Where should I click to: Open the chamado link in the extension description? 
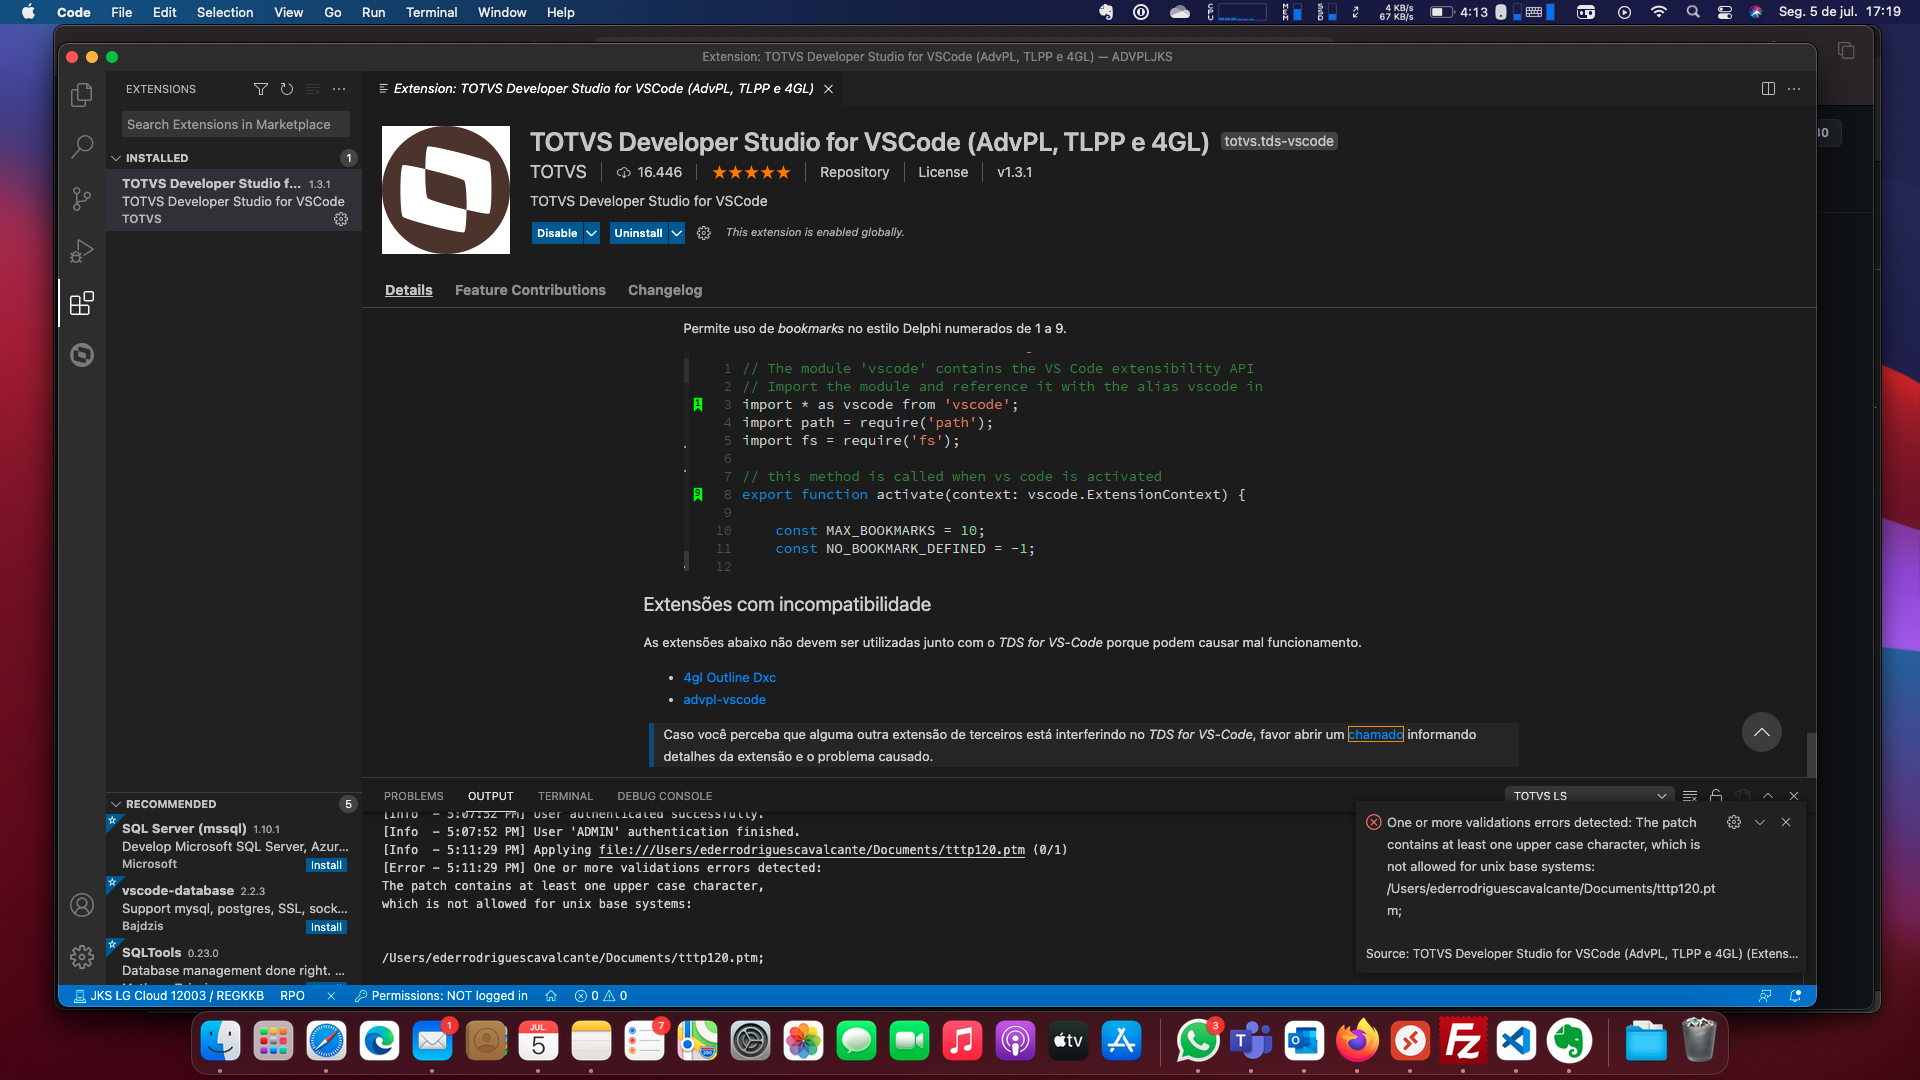click(1377, 734)
